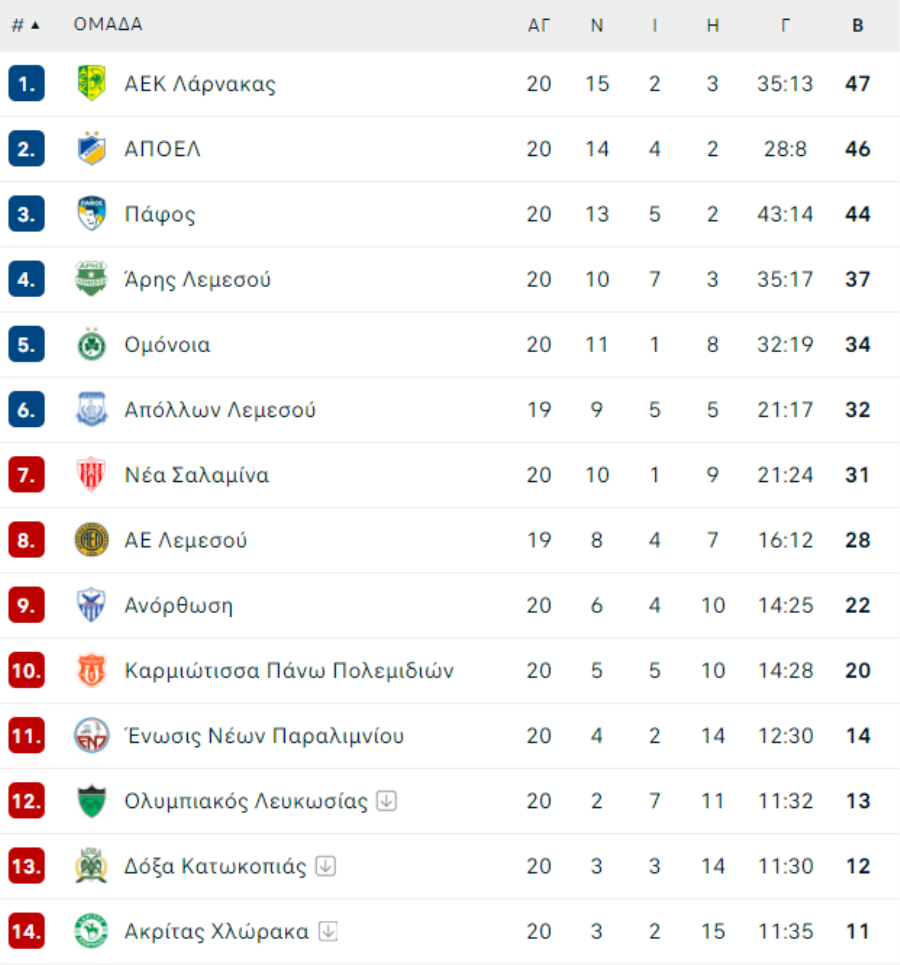900x965 pixels.
Task: Open the Άρης Λεμεσού team page
Action: [198, 279]
